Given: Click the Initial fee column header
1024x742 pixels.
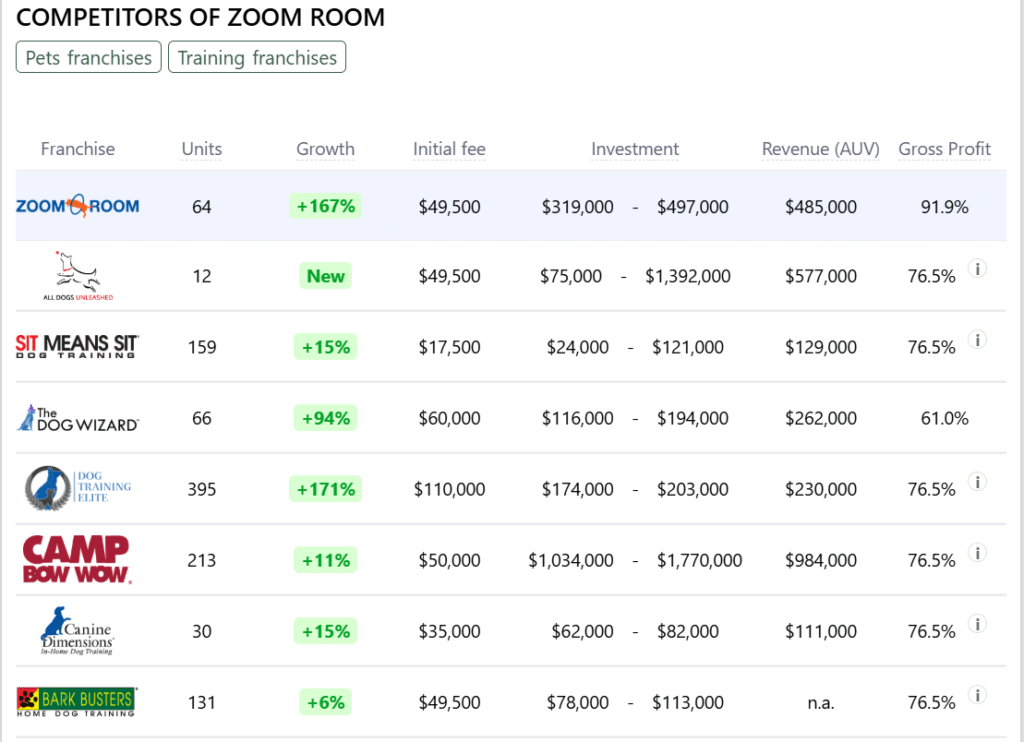Looking at the screenshot, I should pyautogui.click(x=449, y=149).
